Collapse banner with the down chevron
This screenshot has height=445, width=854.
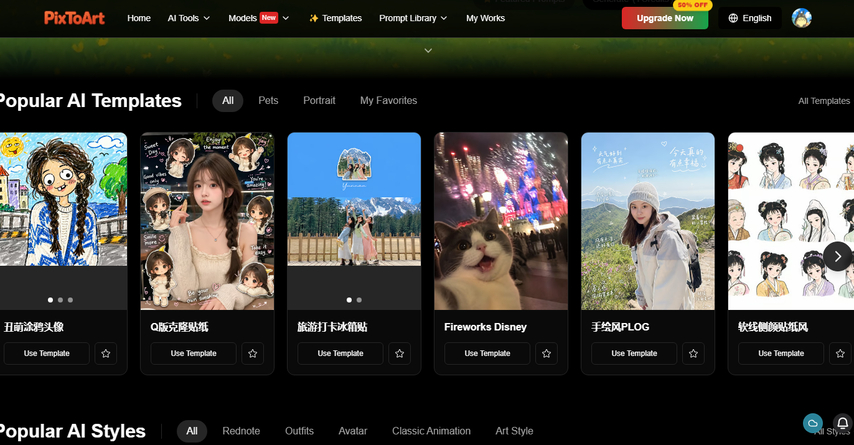pos(428,51)
